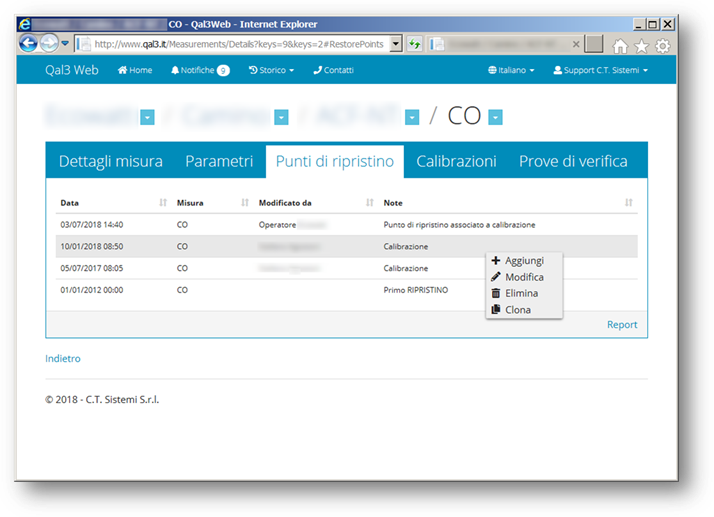This screenshot has height=517, width=714.
Task: Switch to the Calibrazioni tab
Action: coord(456,161)
